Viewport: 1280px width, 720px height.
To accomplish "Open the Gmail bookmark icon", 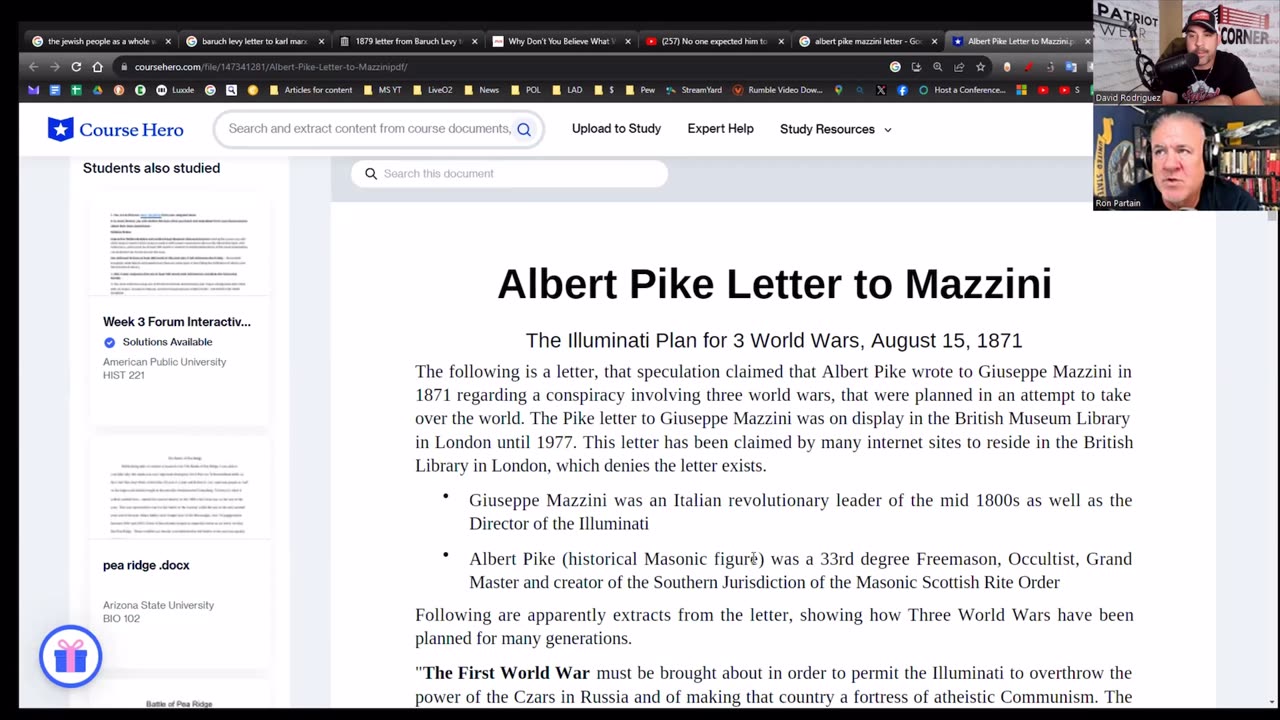I will point(33,90).
